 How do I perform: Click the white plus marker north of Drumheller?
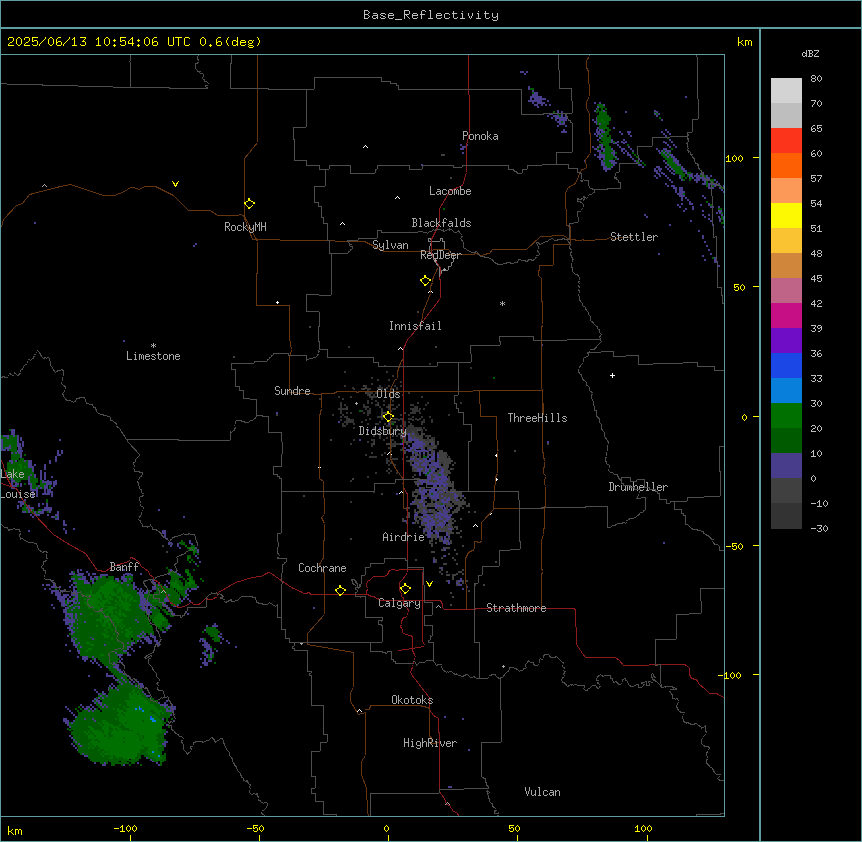612,375
